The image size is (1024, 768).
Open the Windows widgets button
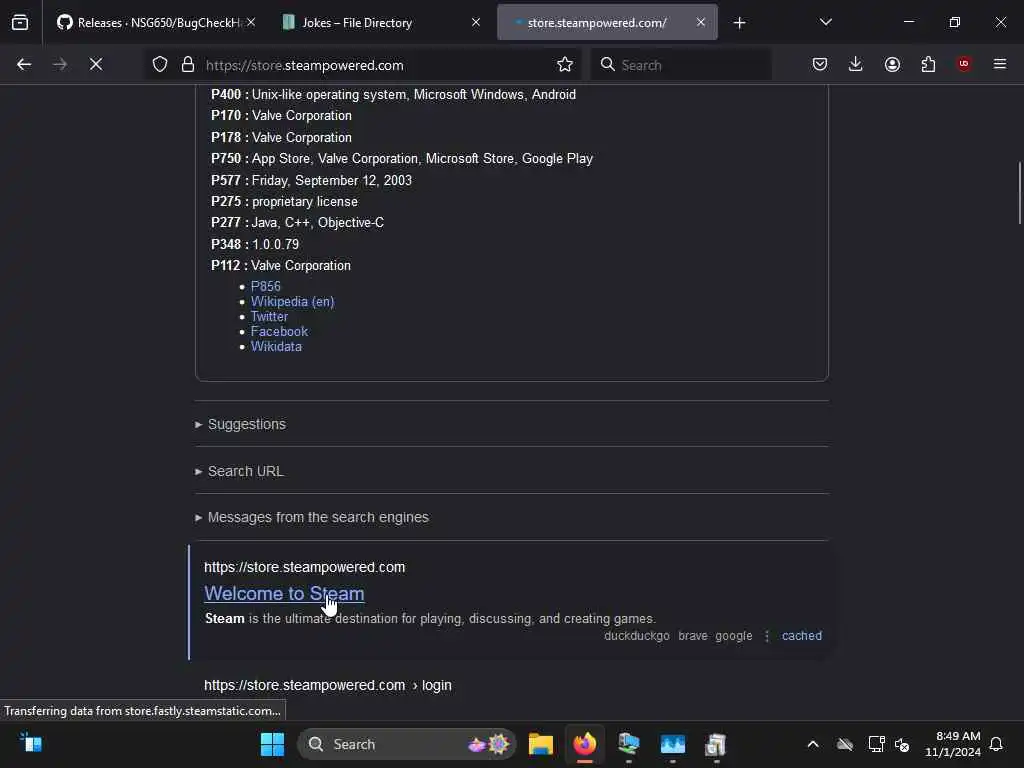tap(31, 743)
